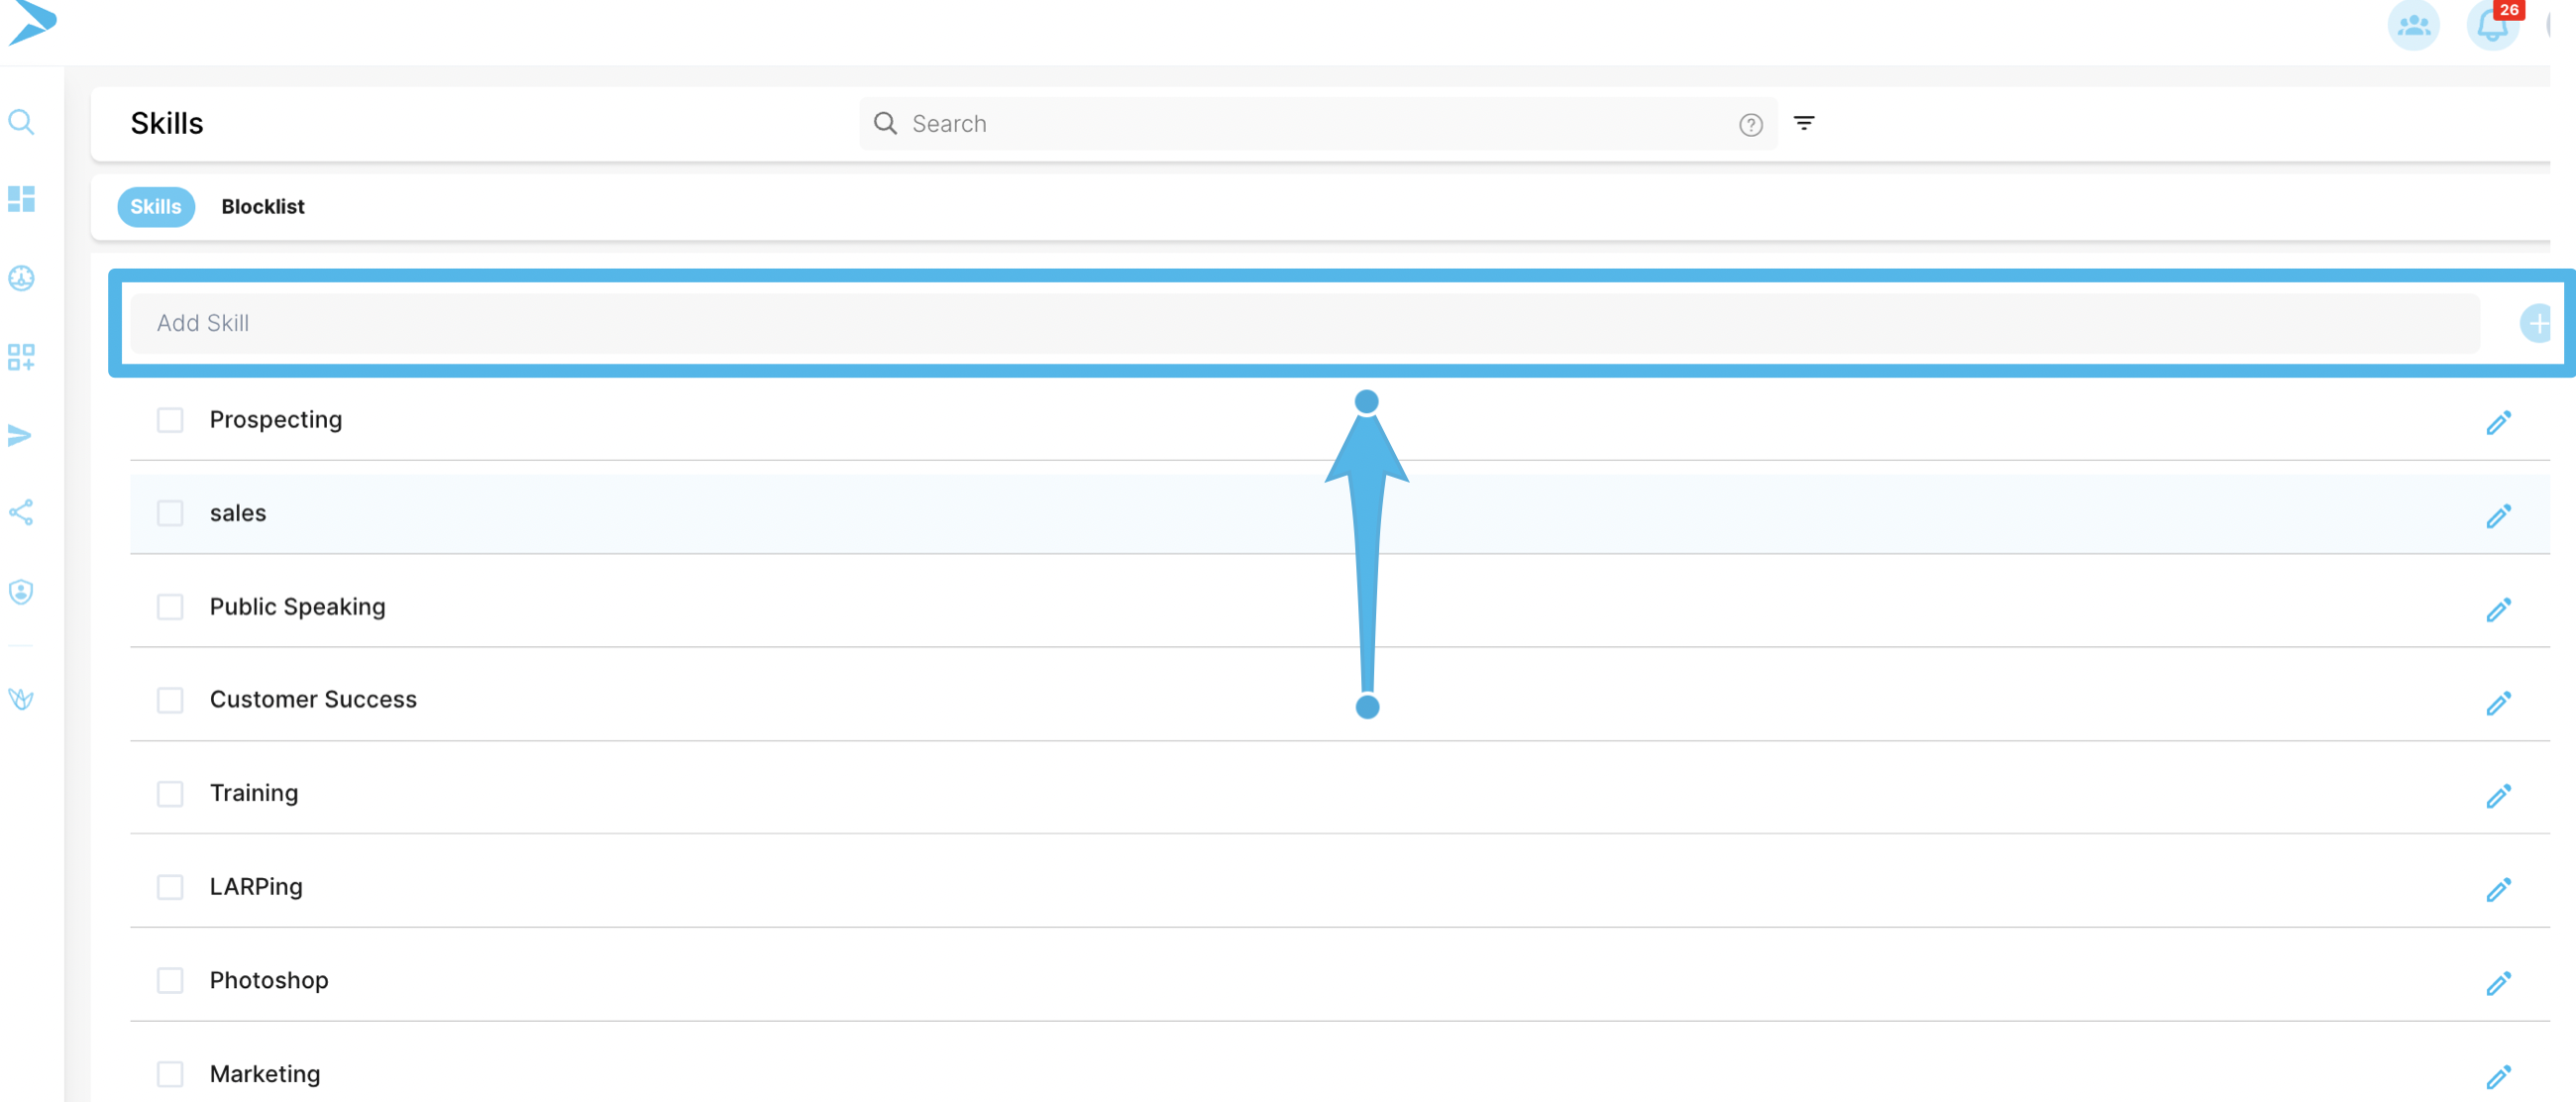Click the paper plane send icon in sidebar

tap(20, 435)
